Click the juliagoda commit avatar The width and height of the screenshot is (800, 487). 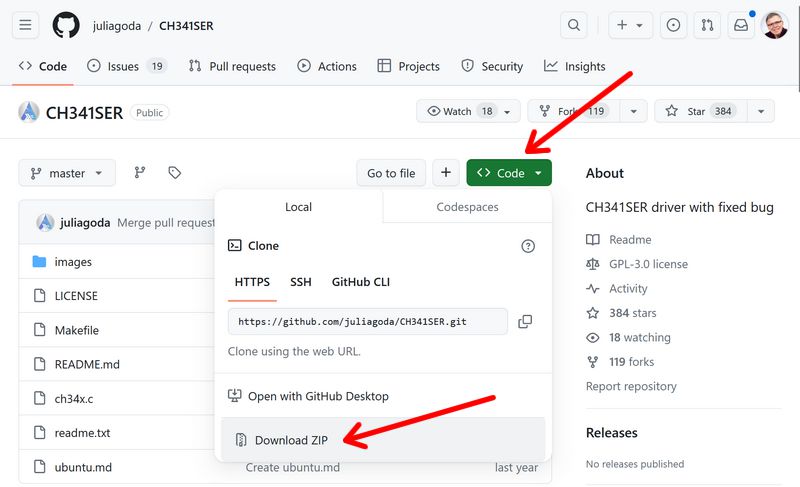point(45,222)
